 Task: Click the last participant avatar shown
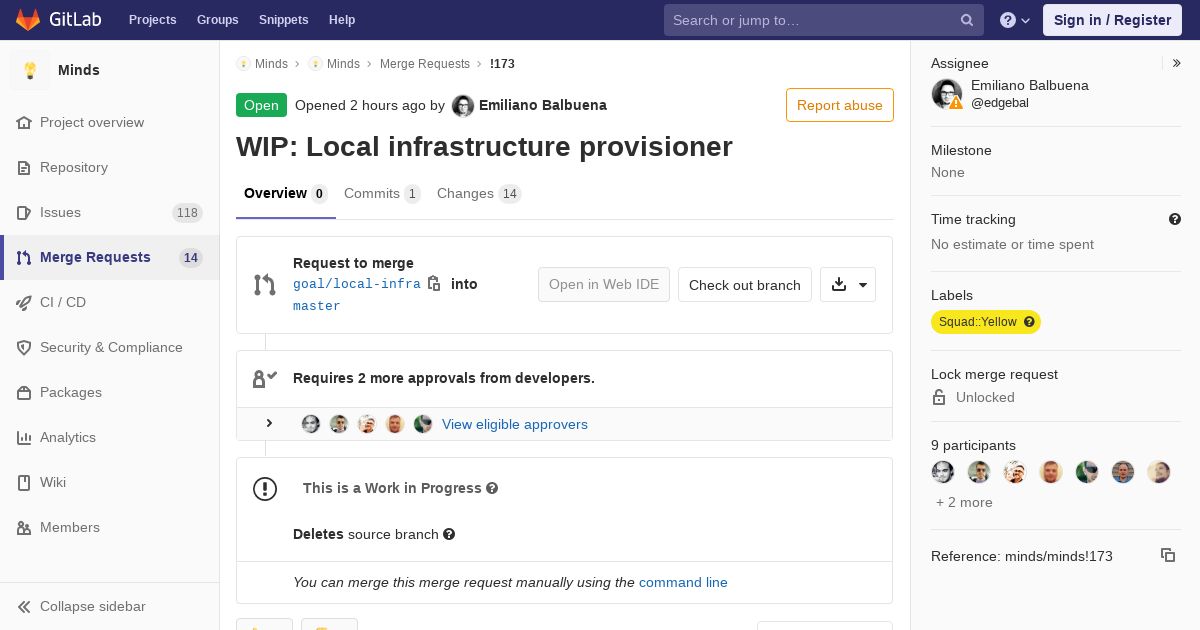[1159, 472]
